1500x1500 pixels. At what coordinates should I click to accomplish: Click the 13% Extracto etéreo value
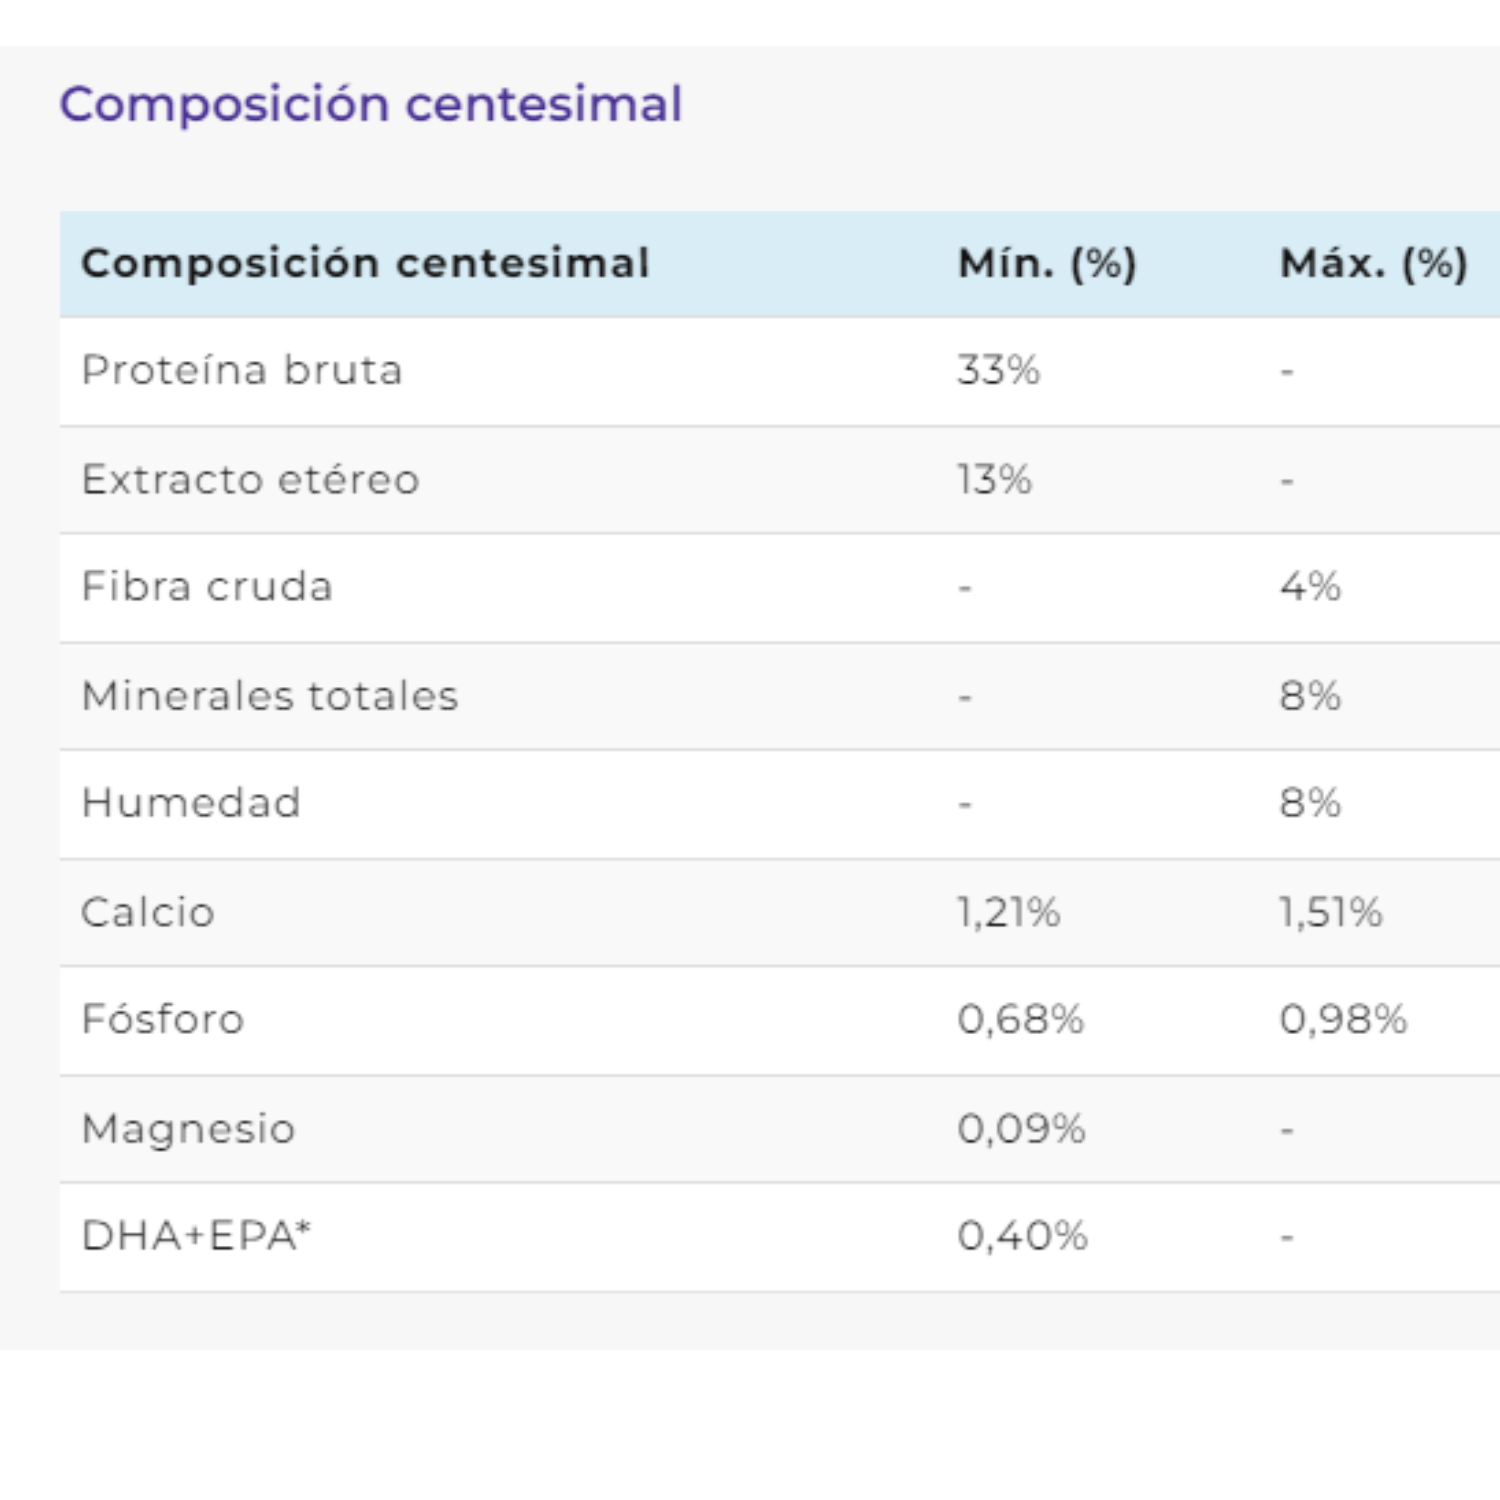point(994,480)
